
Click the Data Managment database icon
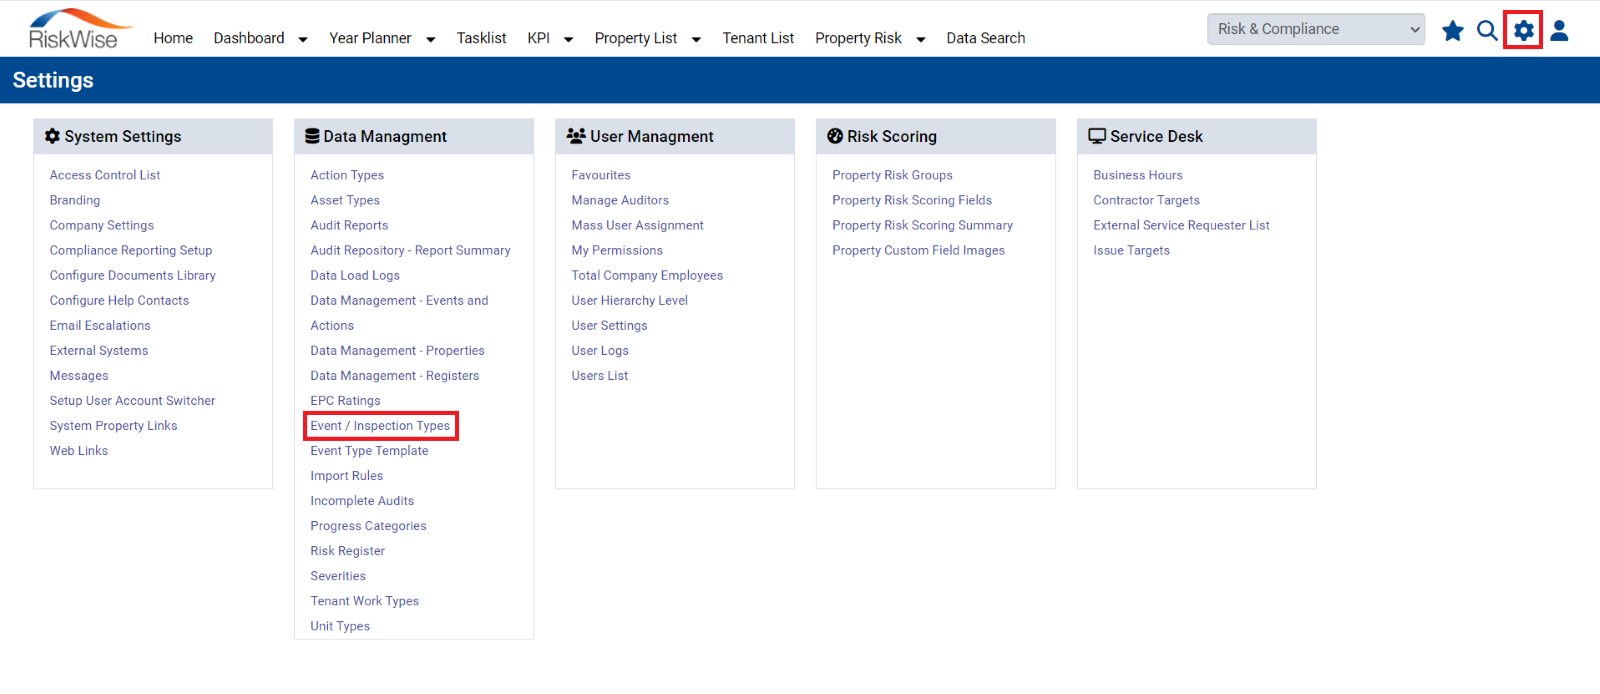(312, 136)
